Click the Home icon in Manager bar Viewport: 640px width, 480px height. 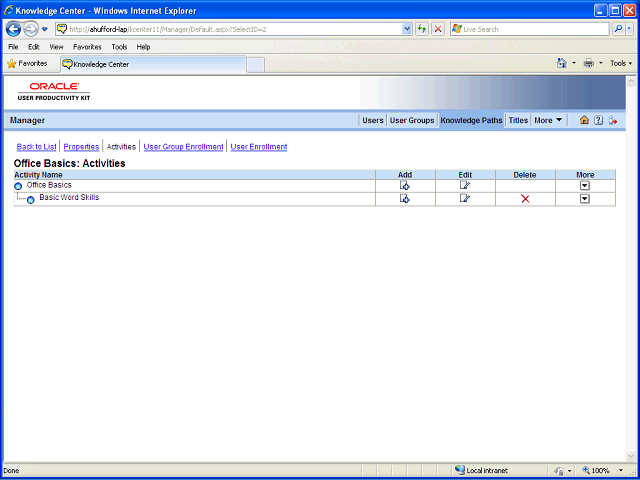(x=584, y=120)
